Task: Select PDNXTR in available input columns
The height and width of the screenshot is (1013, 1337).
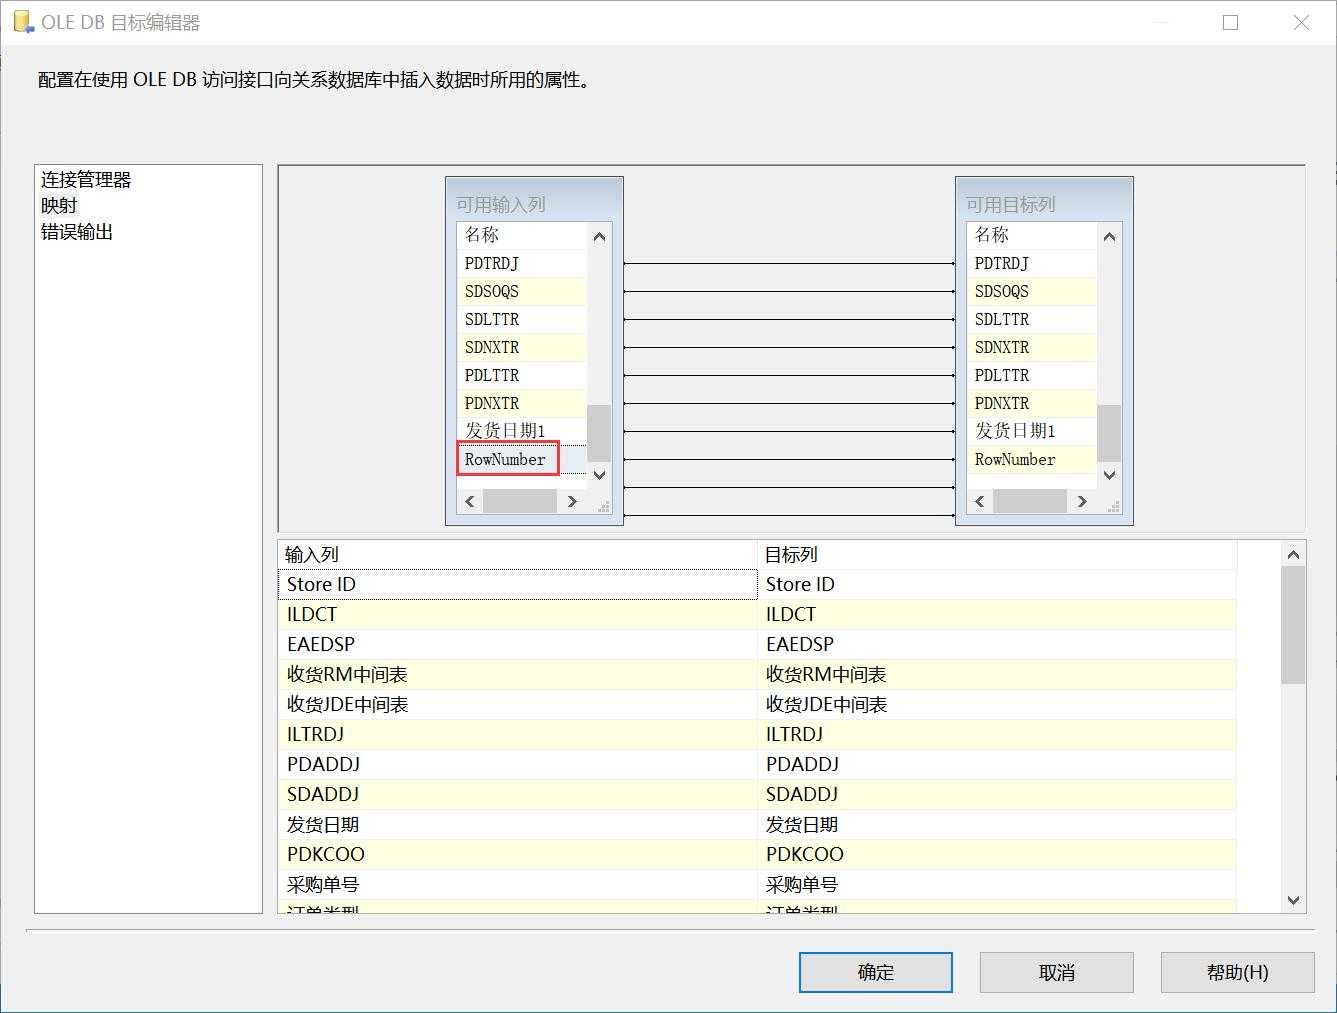Action: point(521,403)
